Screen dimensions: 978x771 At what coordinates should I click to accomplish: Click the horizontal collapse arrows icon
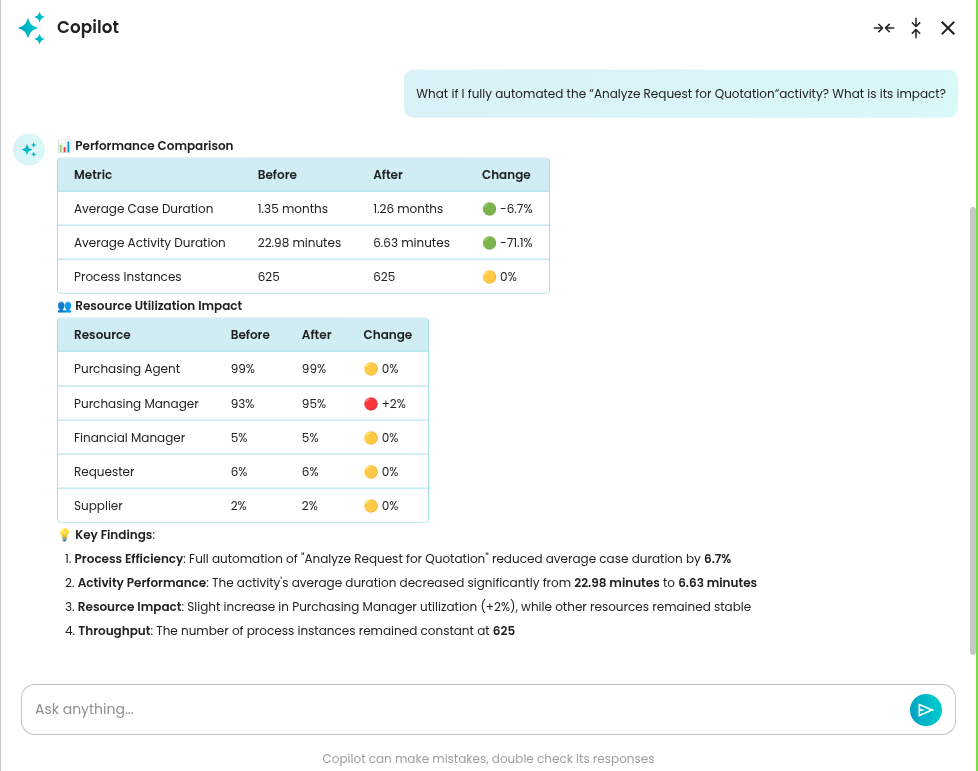[883, 28]
